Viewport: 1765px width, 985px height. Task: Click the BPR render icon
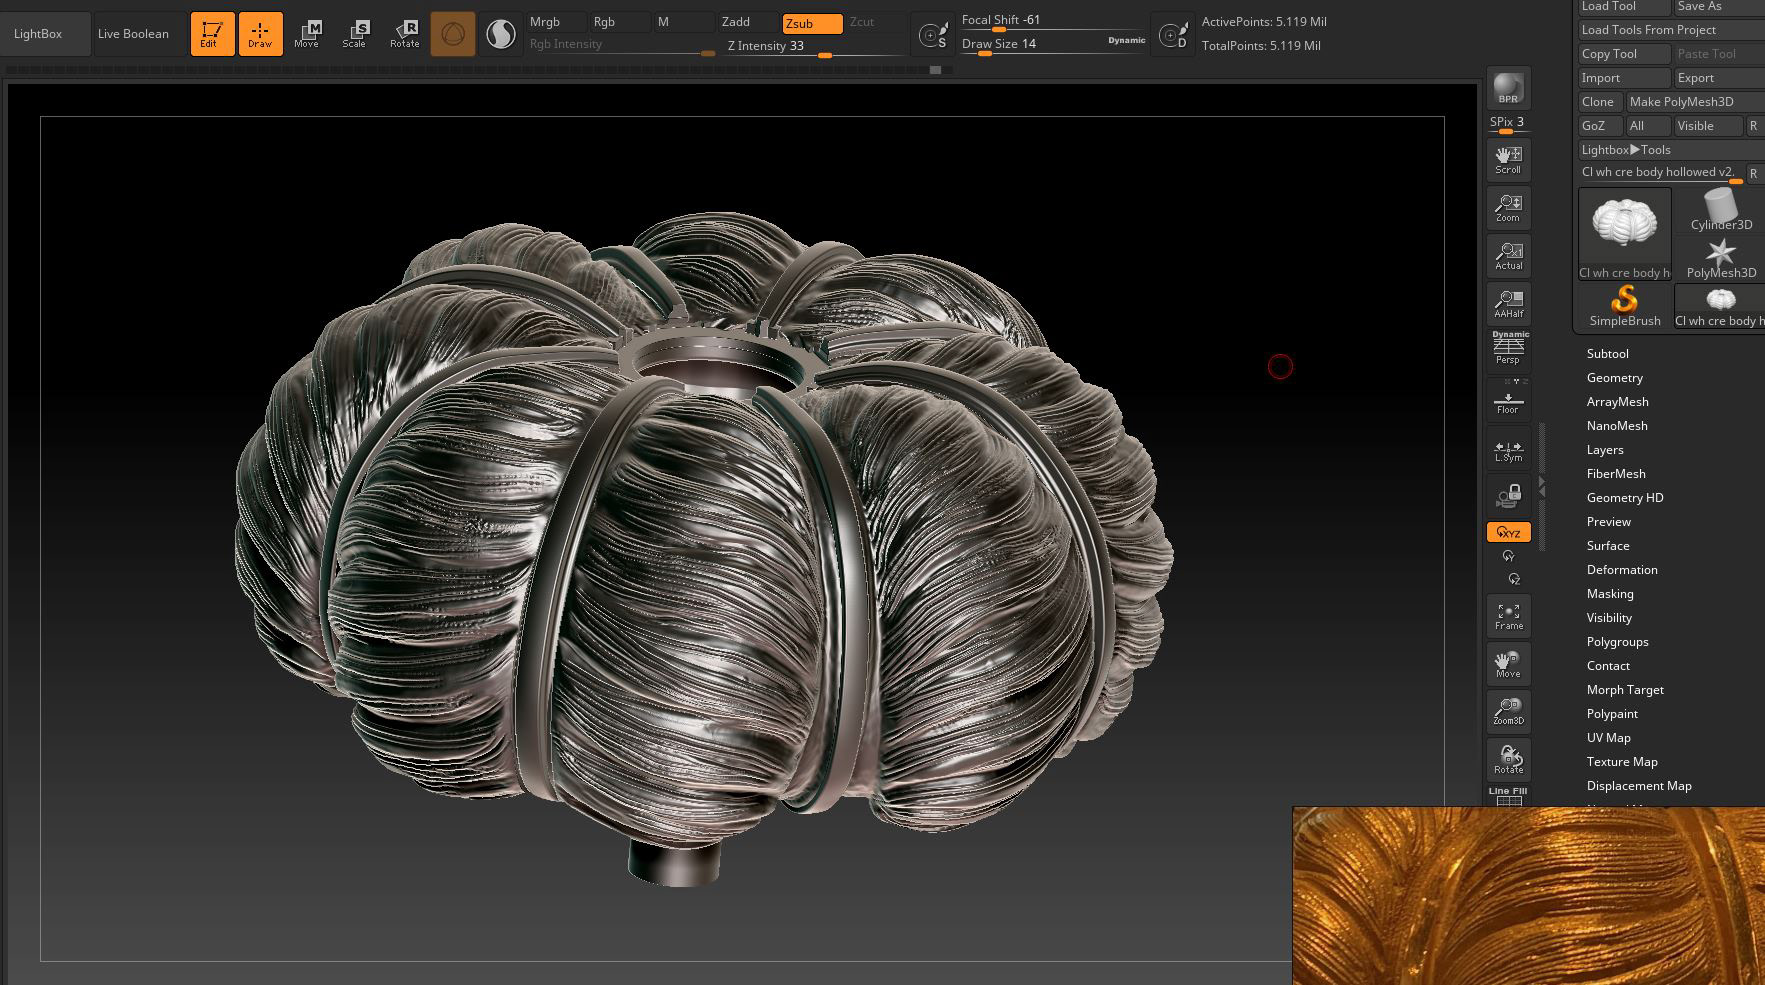(x=1508, y=89)
